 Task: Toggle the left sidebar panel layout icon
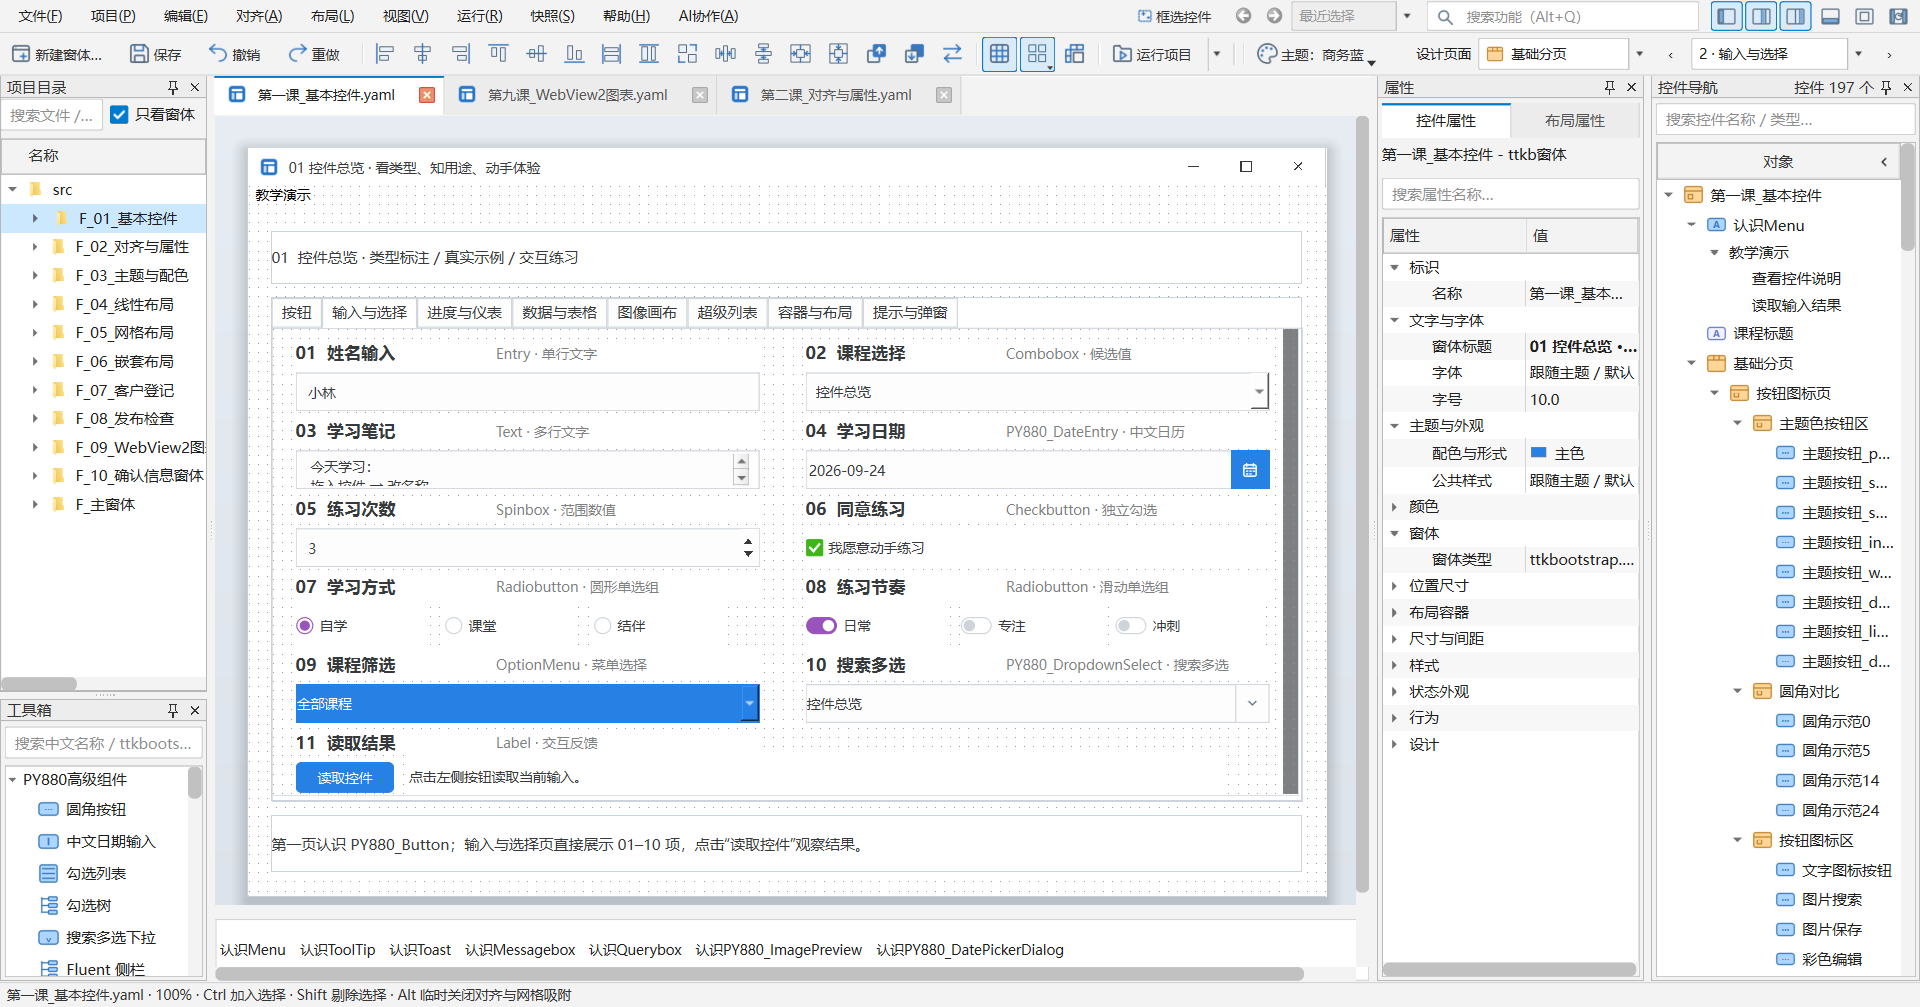pyautogui.click(x=1726, y=16)
